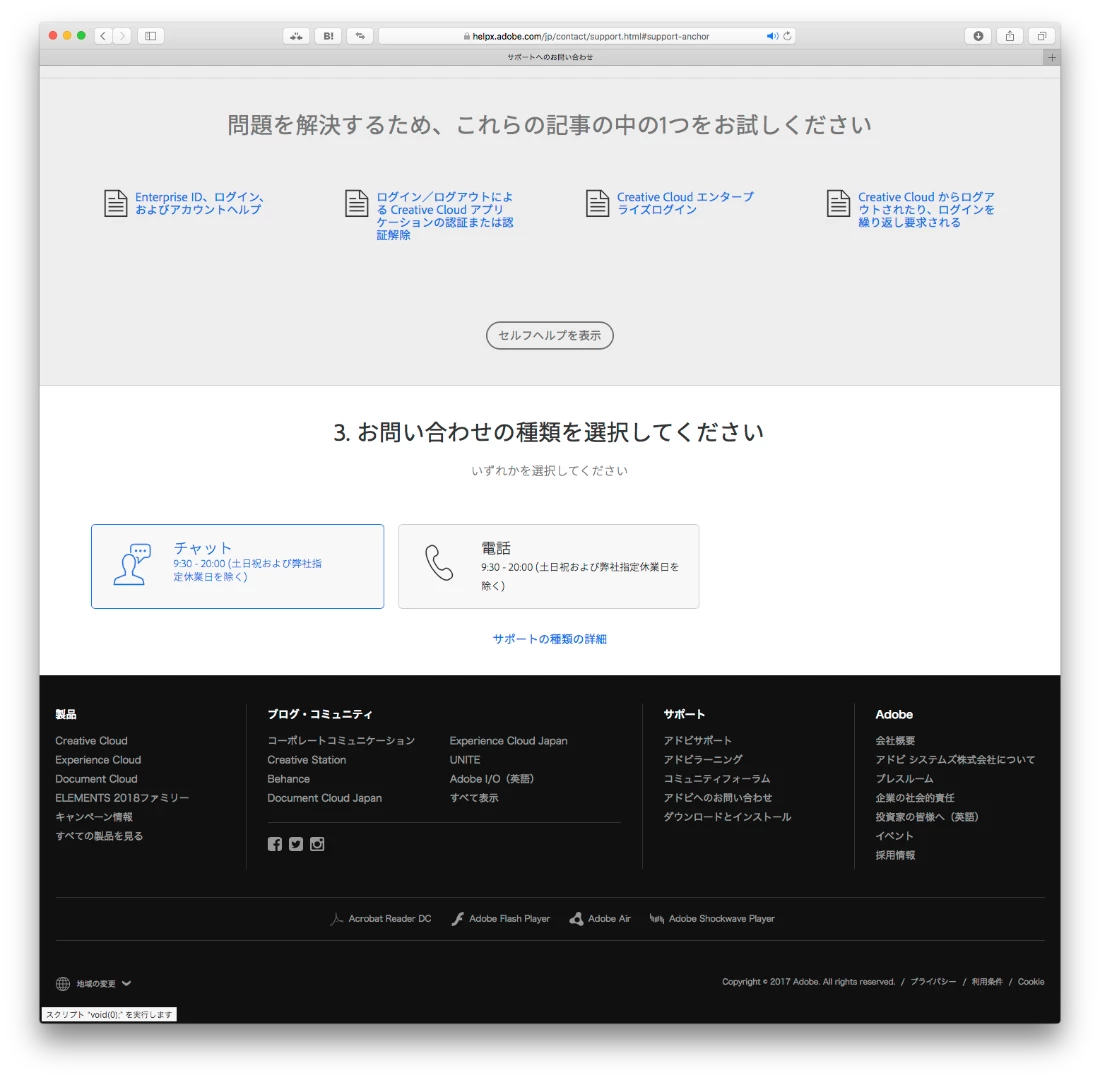
Task: Open the Experience Cloud footer link
Action: tap(98, 760)
